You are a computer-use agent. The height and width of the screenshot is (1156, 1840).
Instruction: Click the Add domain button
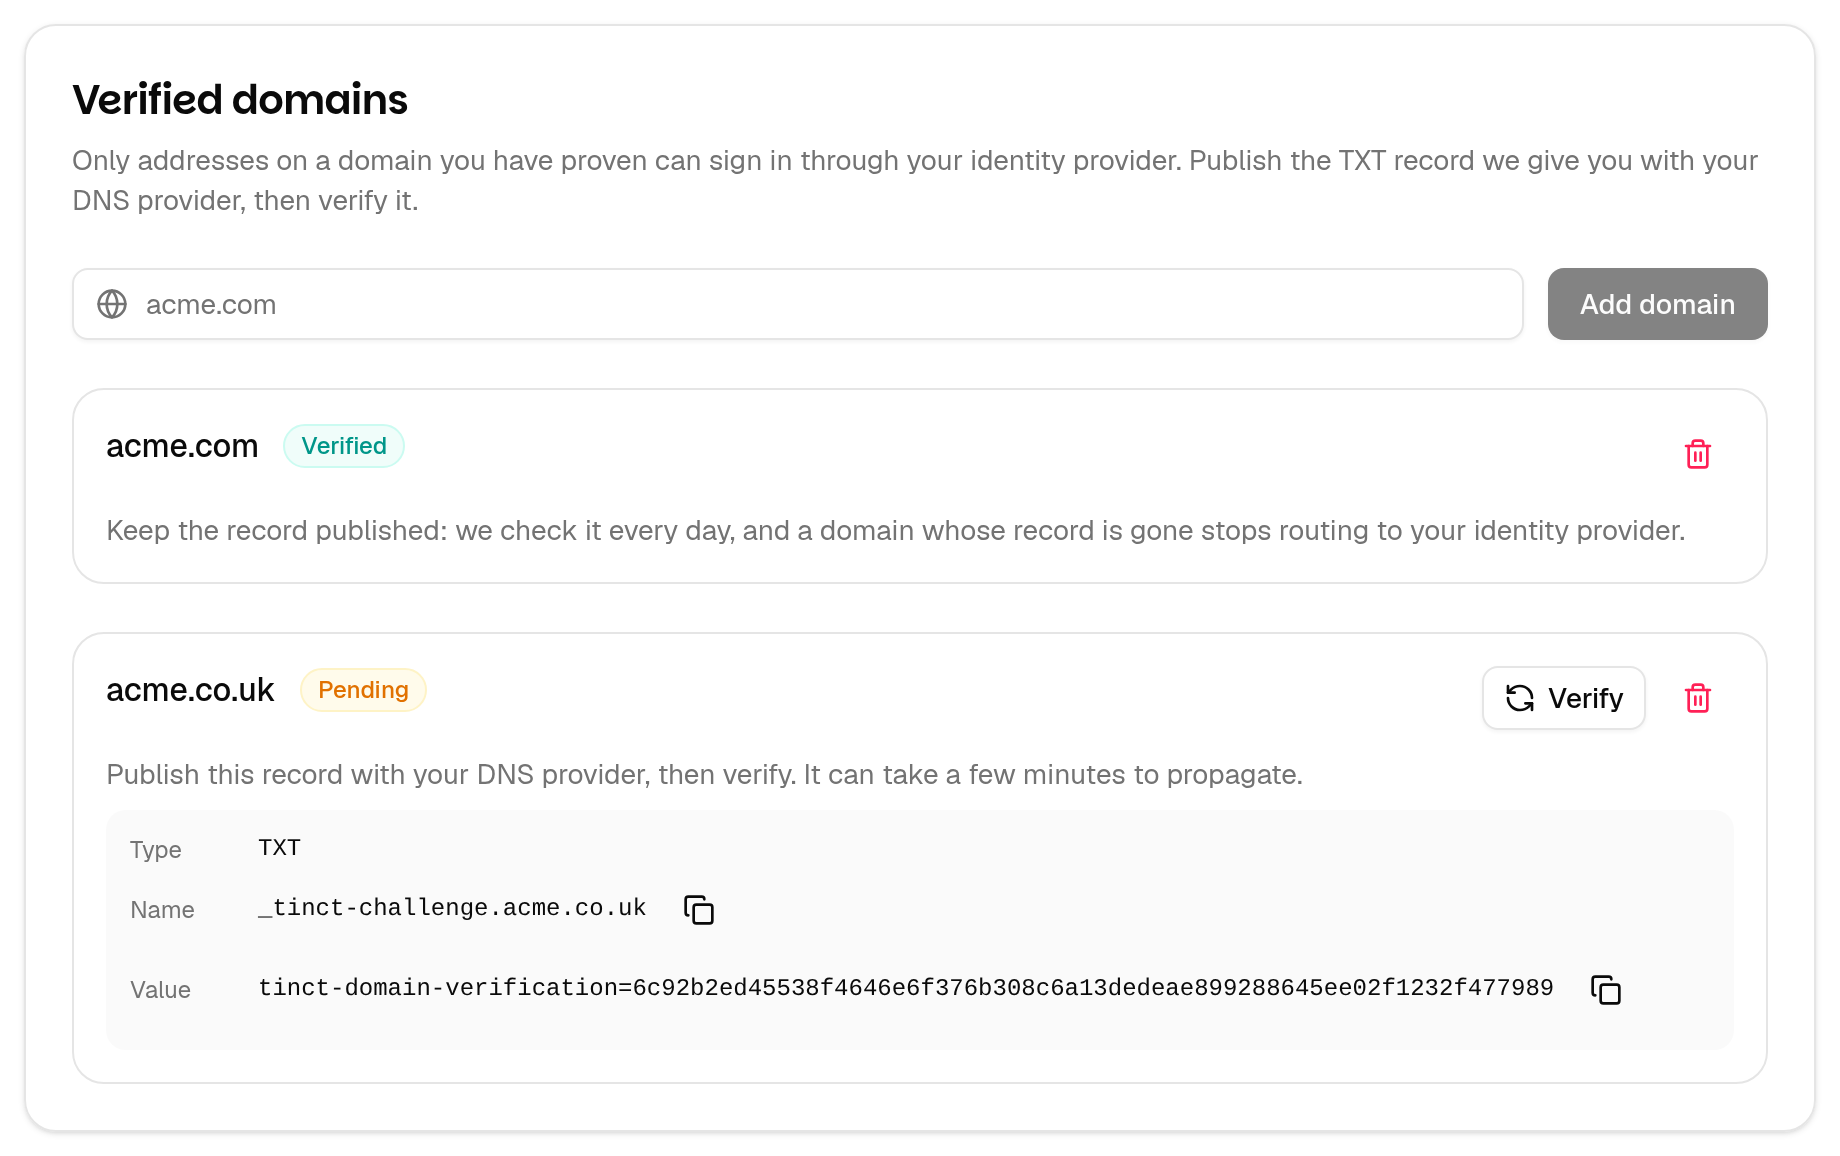click(x=1657, y=304)
